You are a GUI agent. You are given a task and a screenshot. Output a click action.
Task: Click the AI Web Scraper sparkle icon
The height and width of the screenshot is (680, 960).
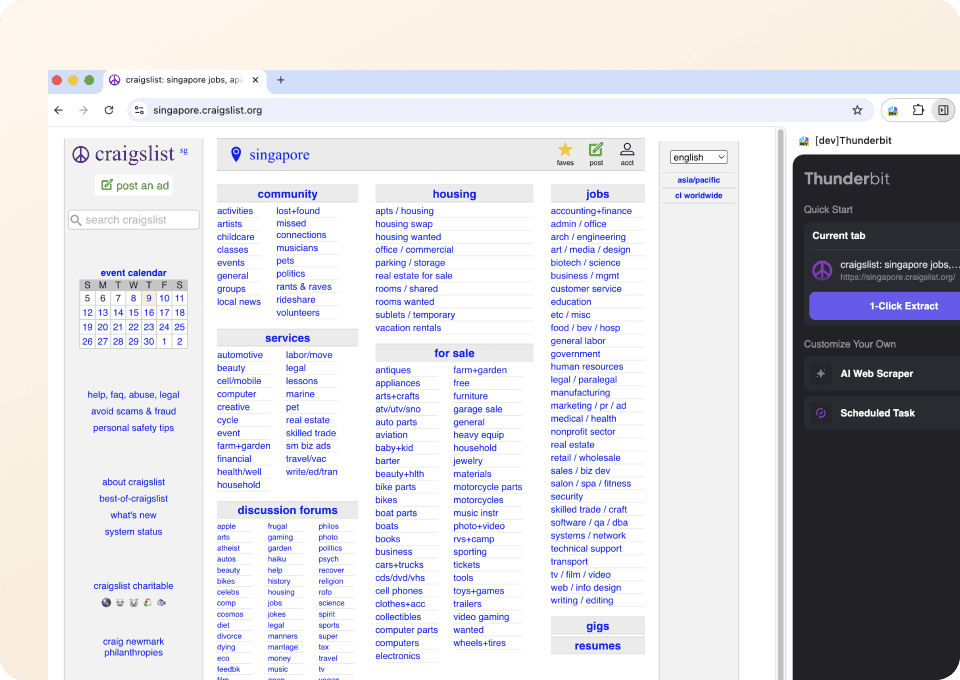[x=821, y=374]
